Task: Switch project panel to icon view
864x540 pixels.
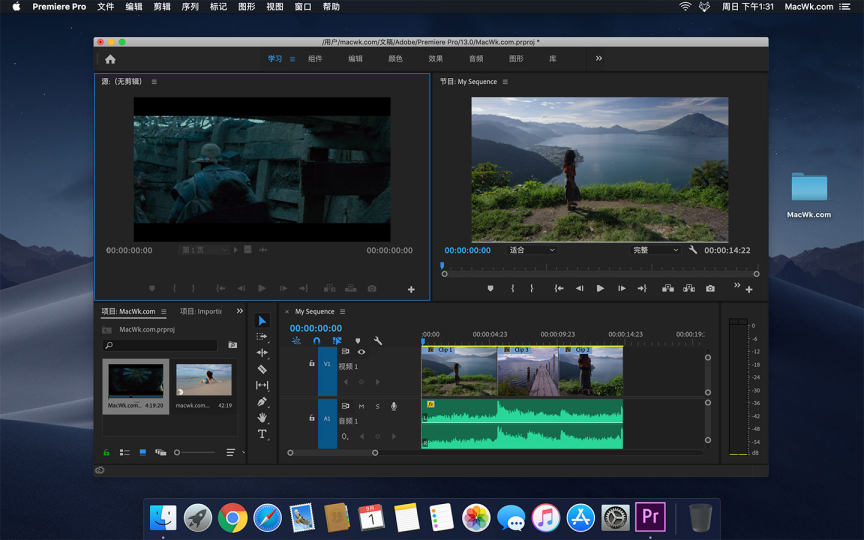Action: pyautogui.click(x=143, y=452)
